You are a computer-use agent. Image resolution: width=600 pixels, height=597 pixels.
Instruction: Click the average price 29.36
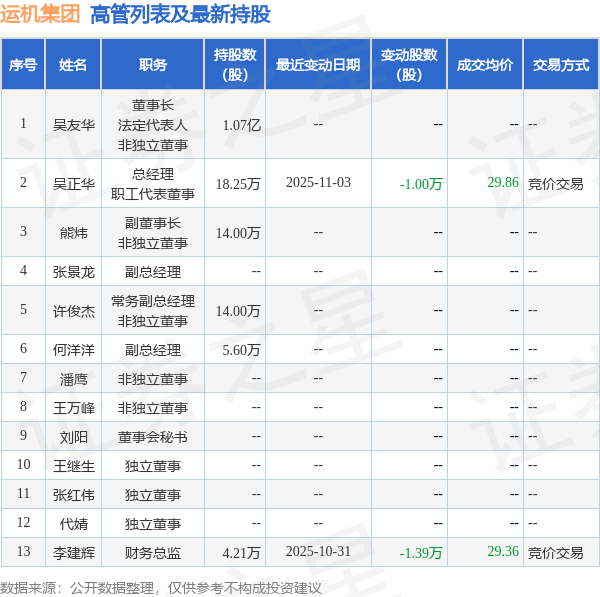pyautogui.click(x=503, y=551)
